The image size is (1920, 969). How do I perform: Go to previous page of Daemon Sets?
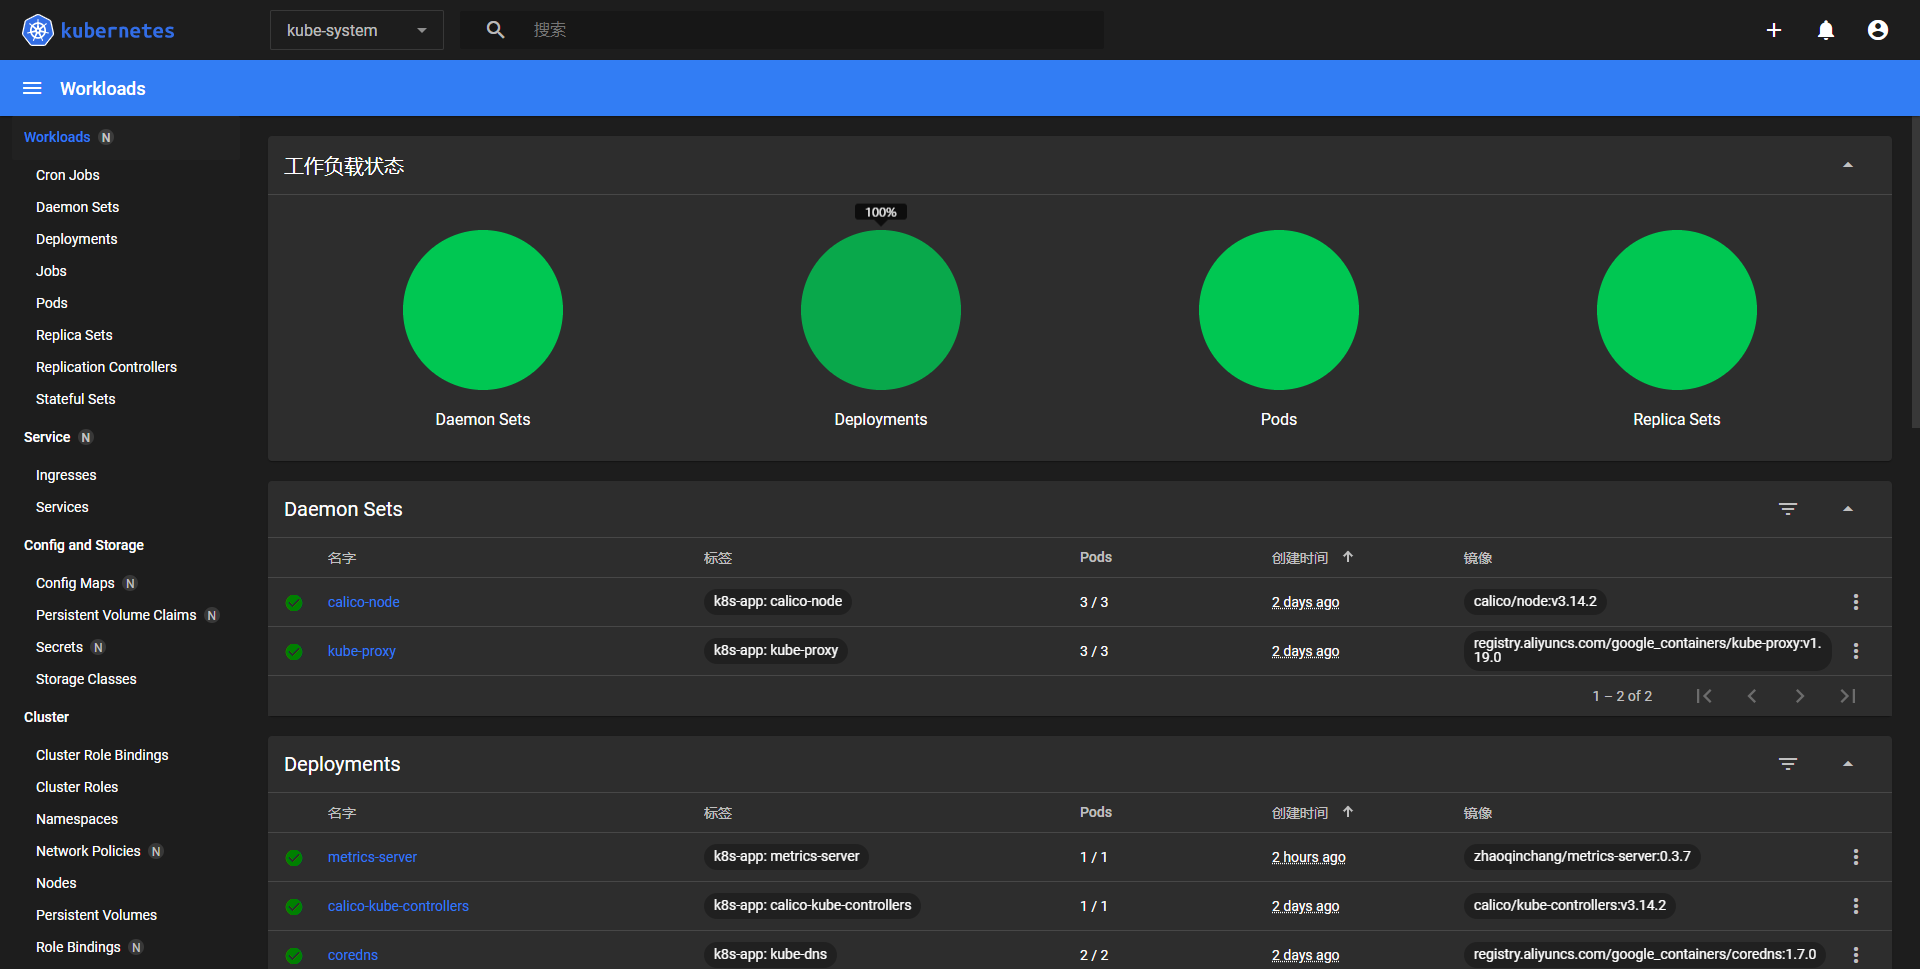click(1752, 696)
